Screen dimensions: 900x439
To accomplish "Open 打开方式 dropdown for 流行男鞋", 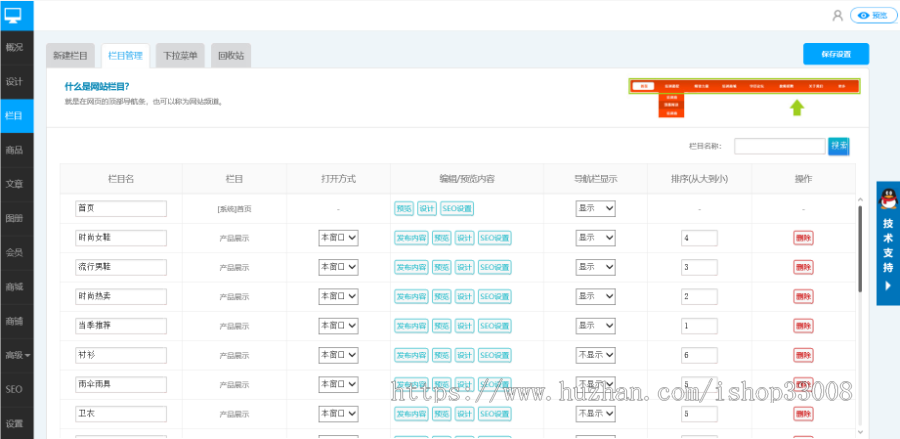I will pos(338,267).
